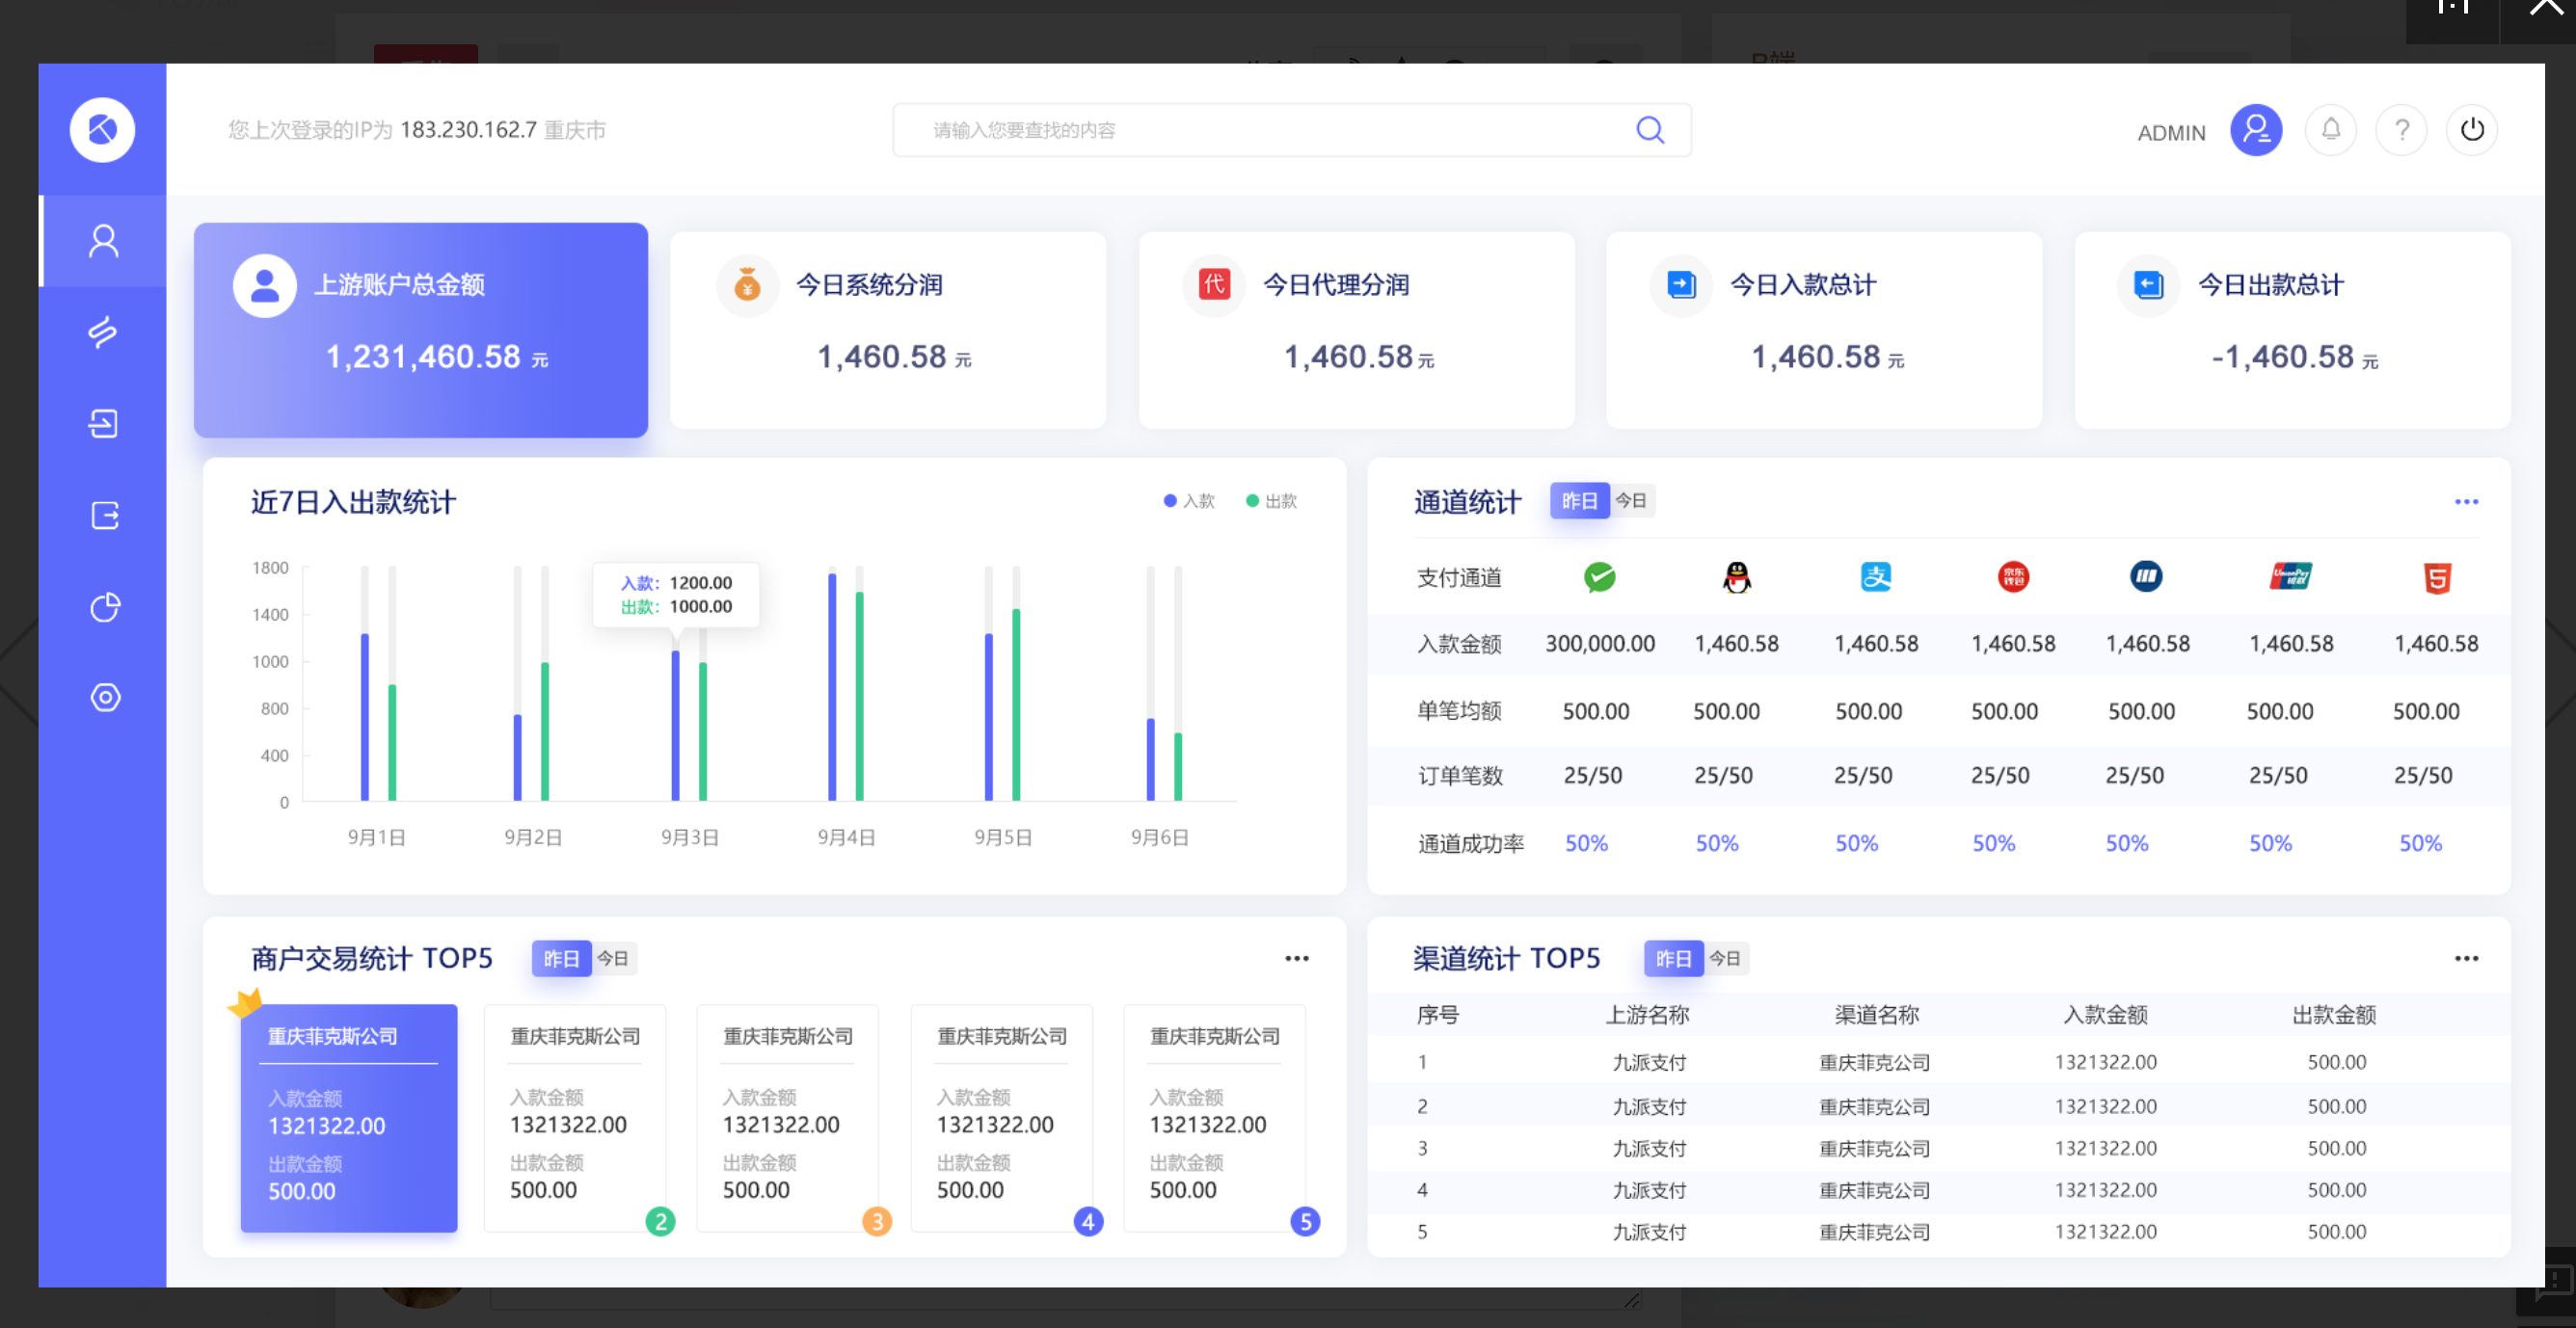Switch 商户交易统计 to 今日 tab
2576x1328 pixels.
(x=614, y=957)
